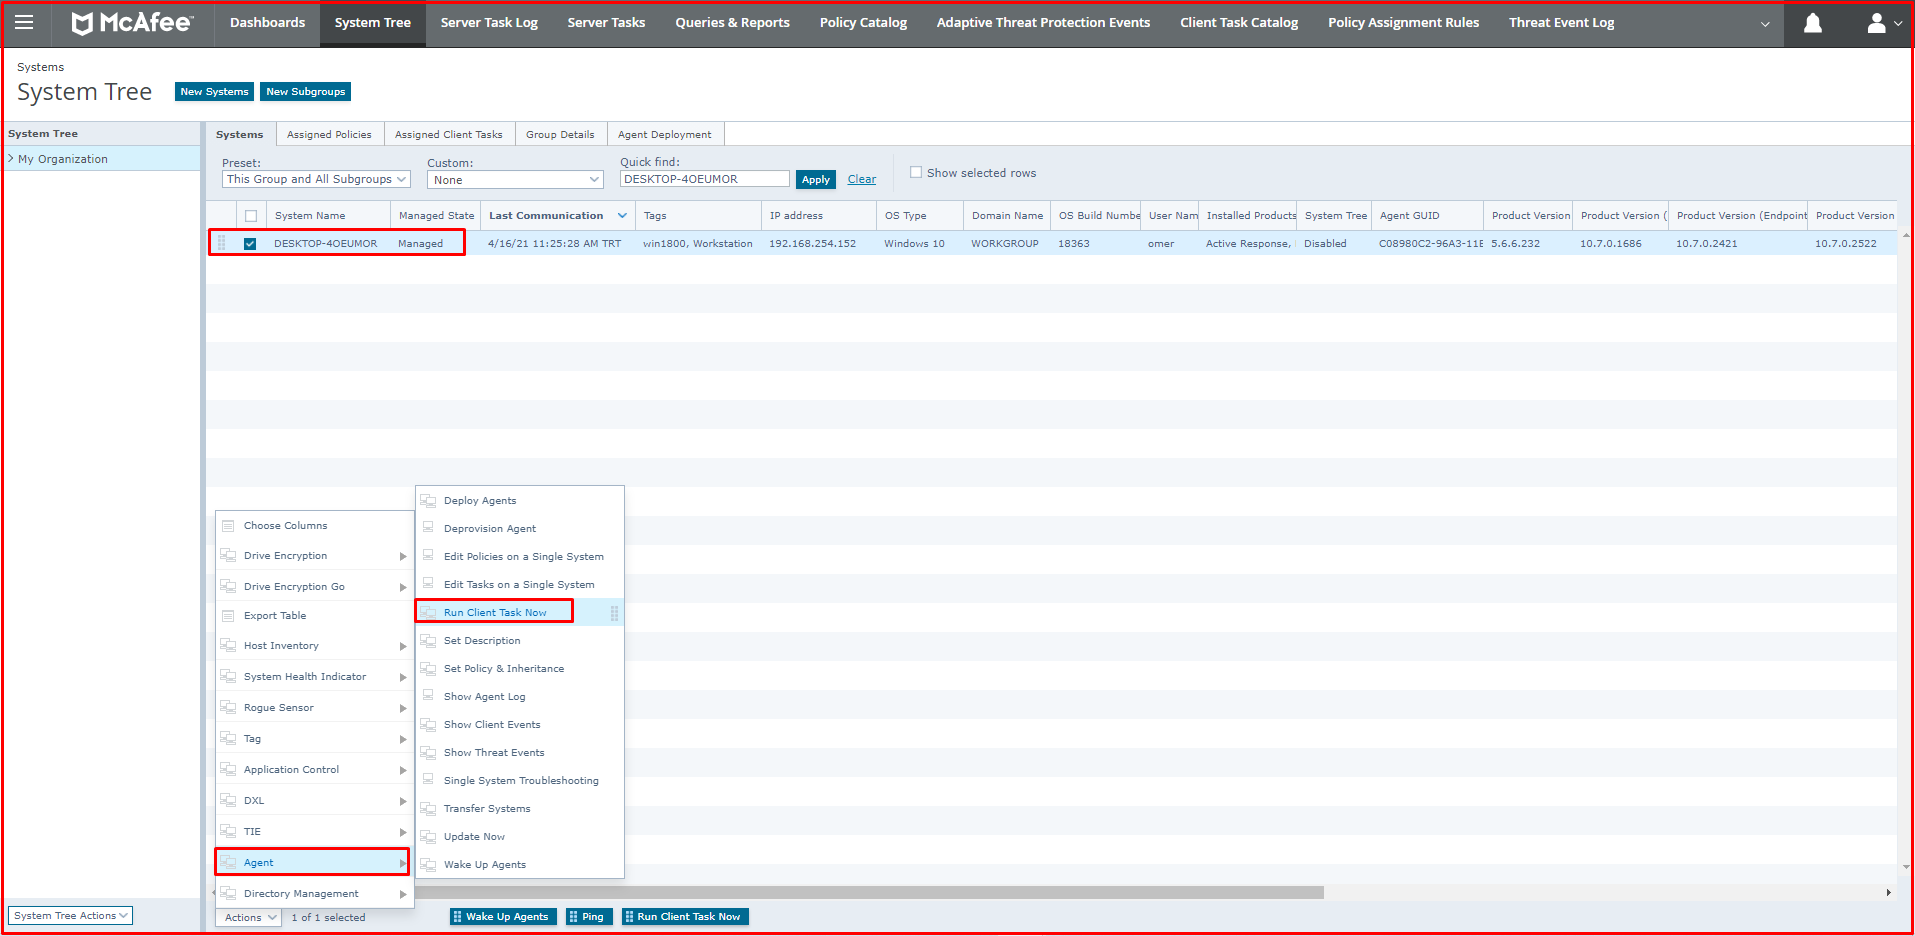Click the icon beside Update Now

[x=428, y=837]
